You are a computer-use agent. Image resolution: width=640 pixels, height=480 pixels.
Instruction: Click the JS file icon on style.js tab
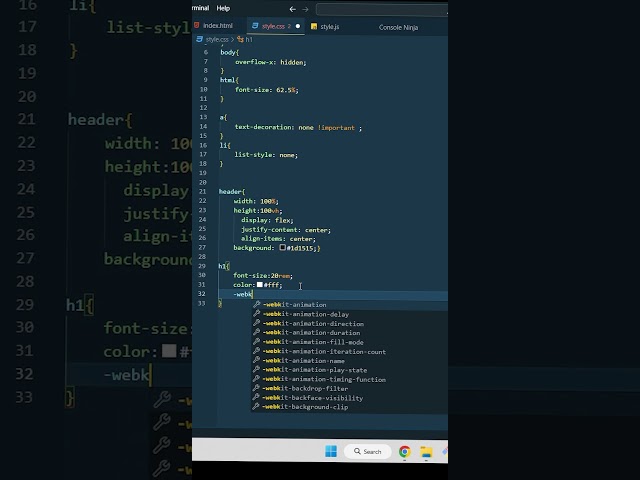313,27
